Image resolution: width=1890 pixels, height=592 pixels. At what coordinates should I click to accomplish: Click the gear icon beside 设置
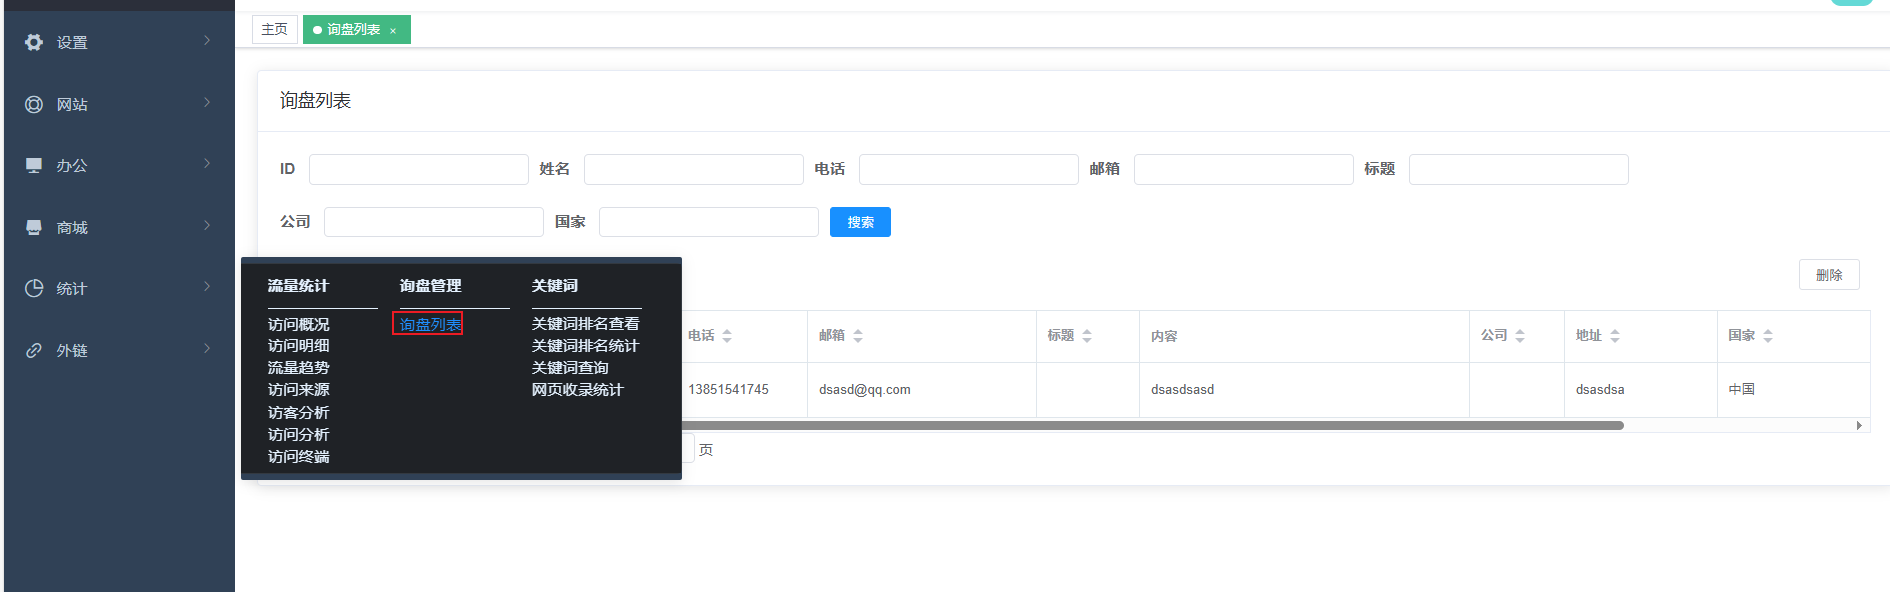[34, 42]
